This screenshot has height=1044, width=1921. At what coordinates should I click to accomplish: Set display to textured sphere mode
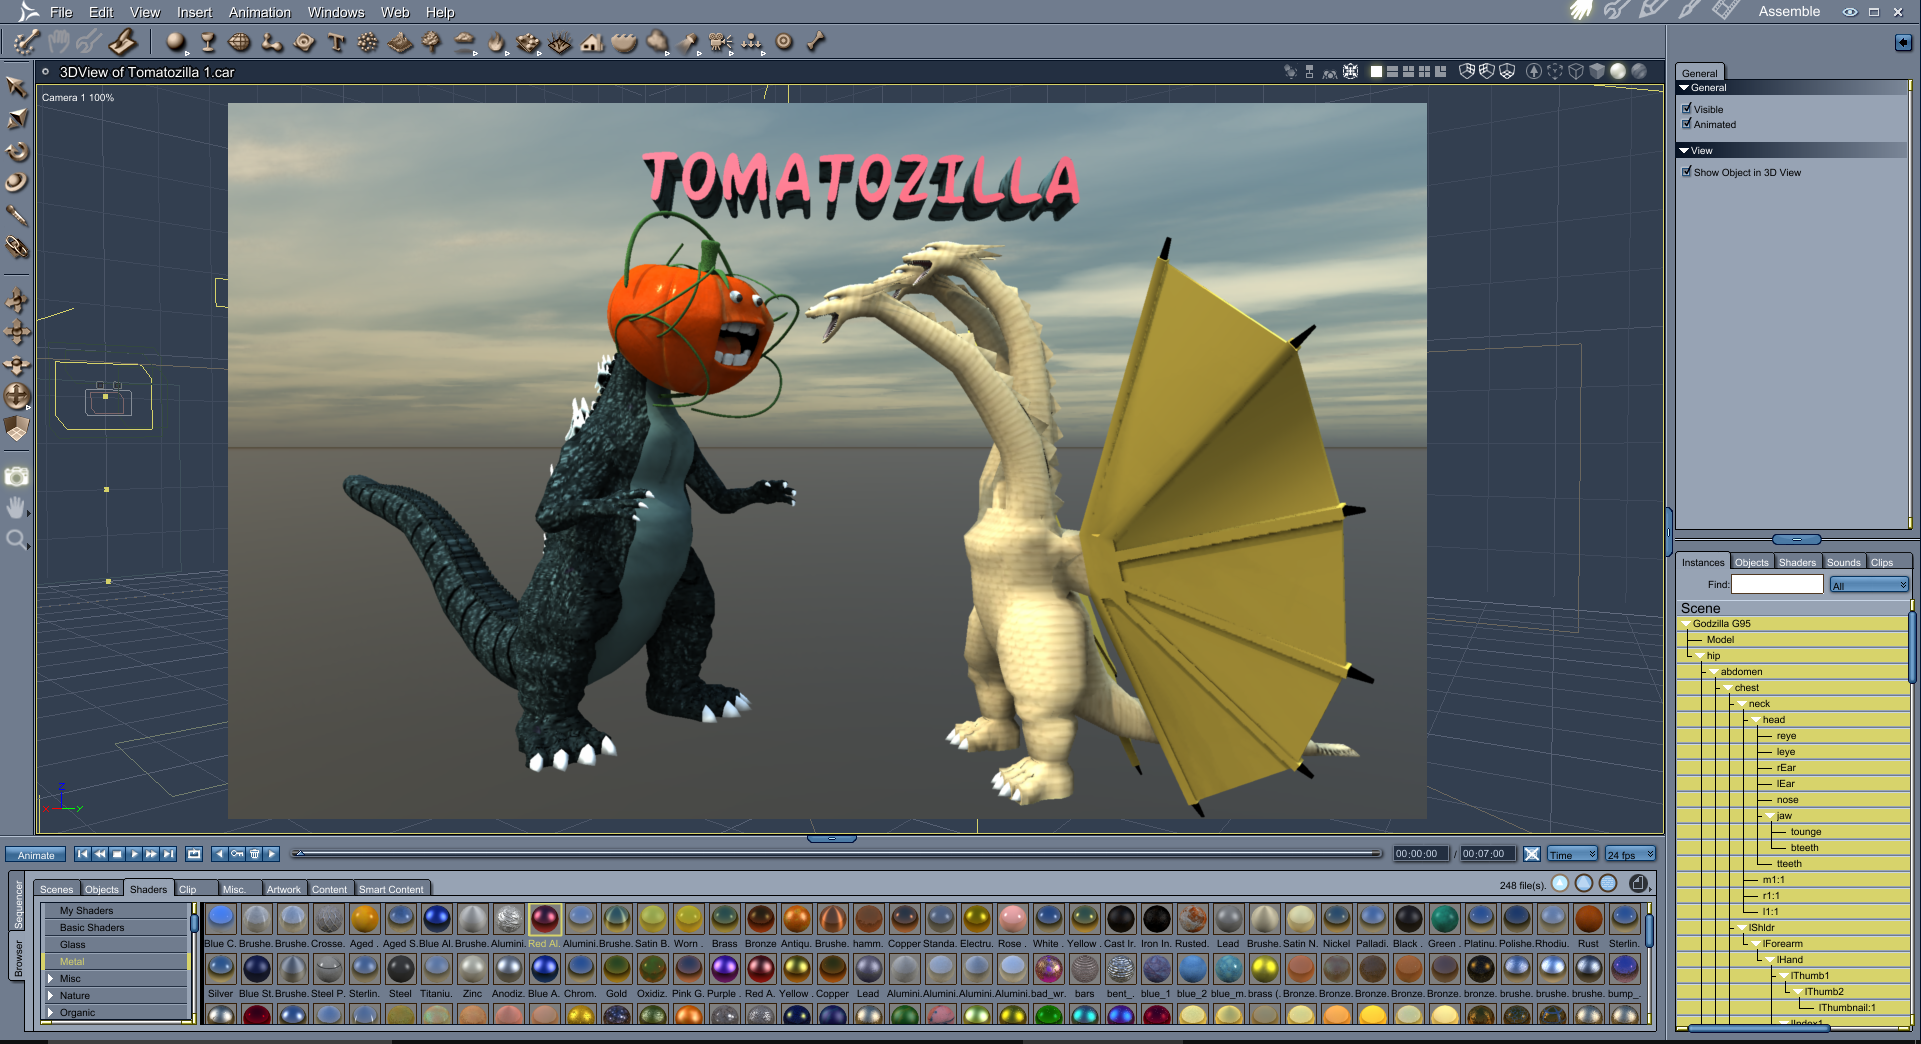coord(1639,71)
